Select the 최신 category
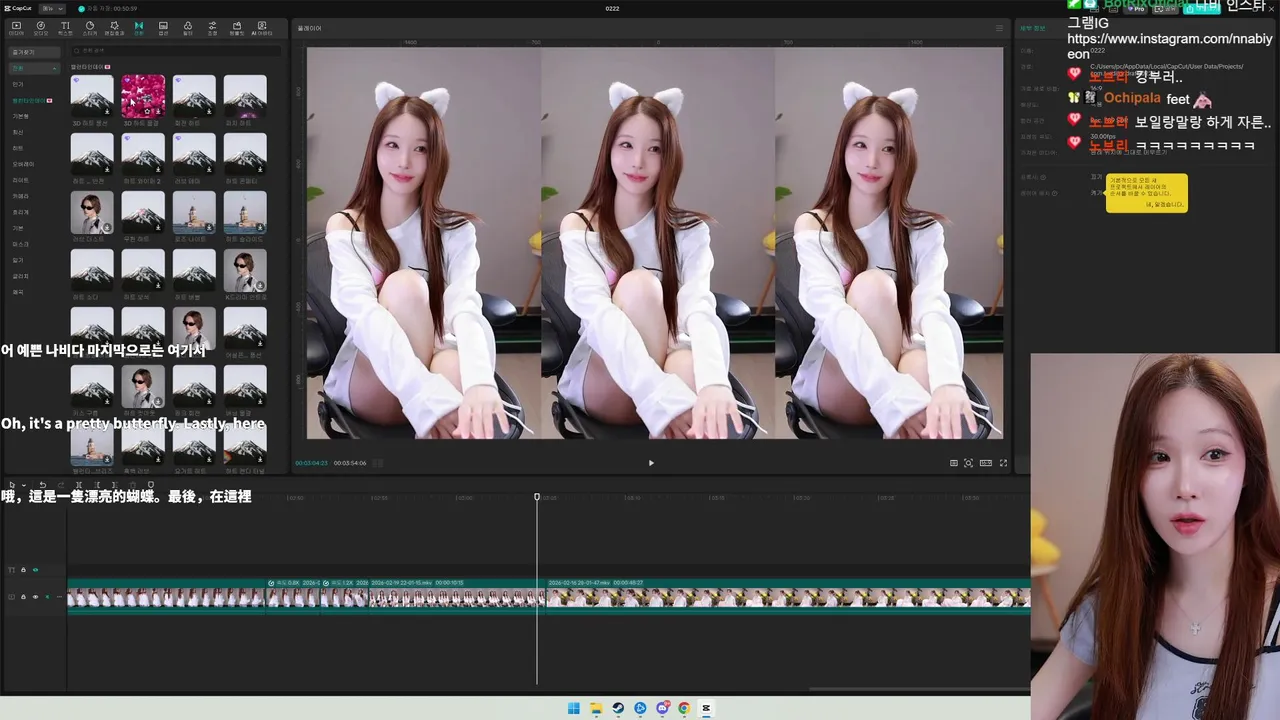 click(18, 132)
